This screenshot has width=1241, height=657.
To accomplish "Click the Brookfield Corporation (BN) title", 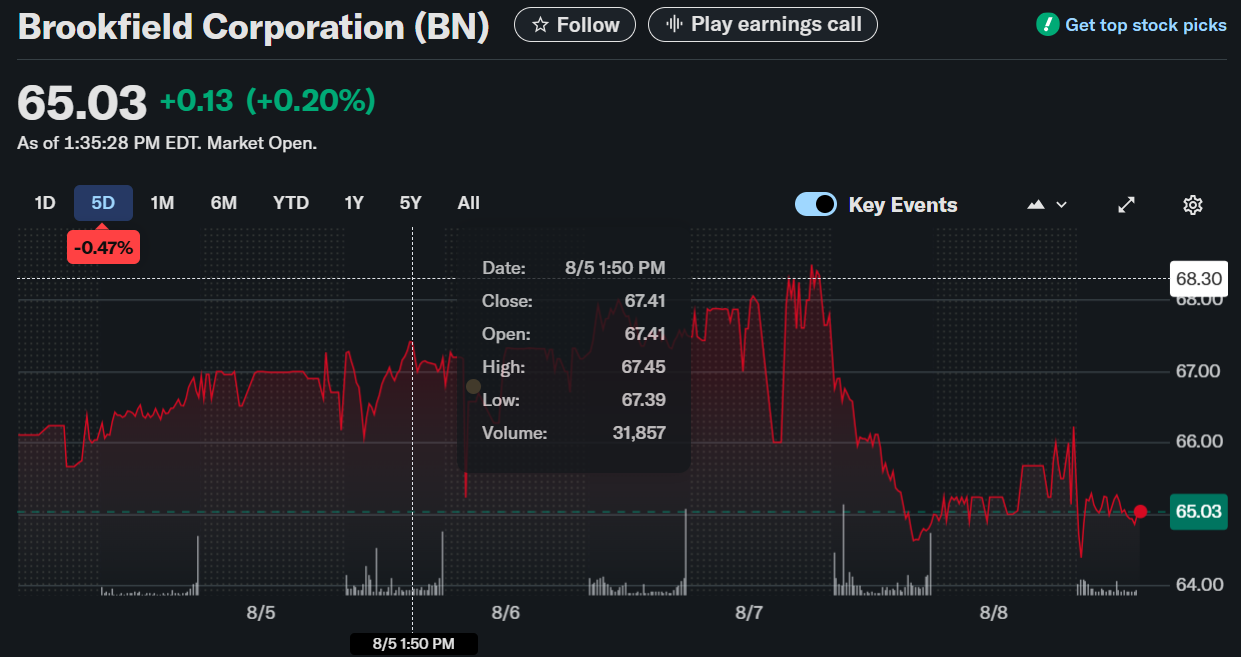I will 254,27.
